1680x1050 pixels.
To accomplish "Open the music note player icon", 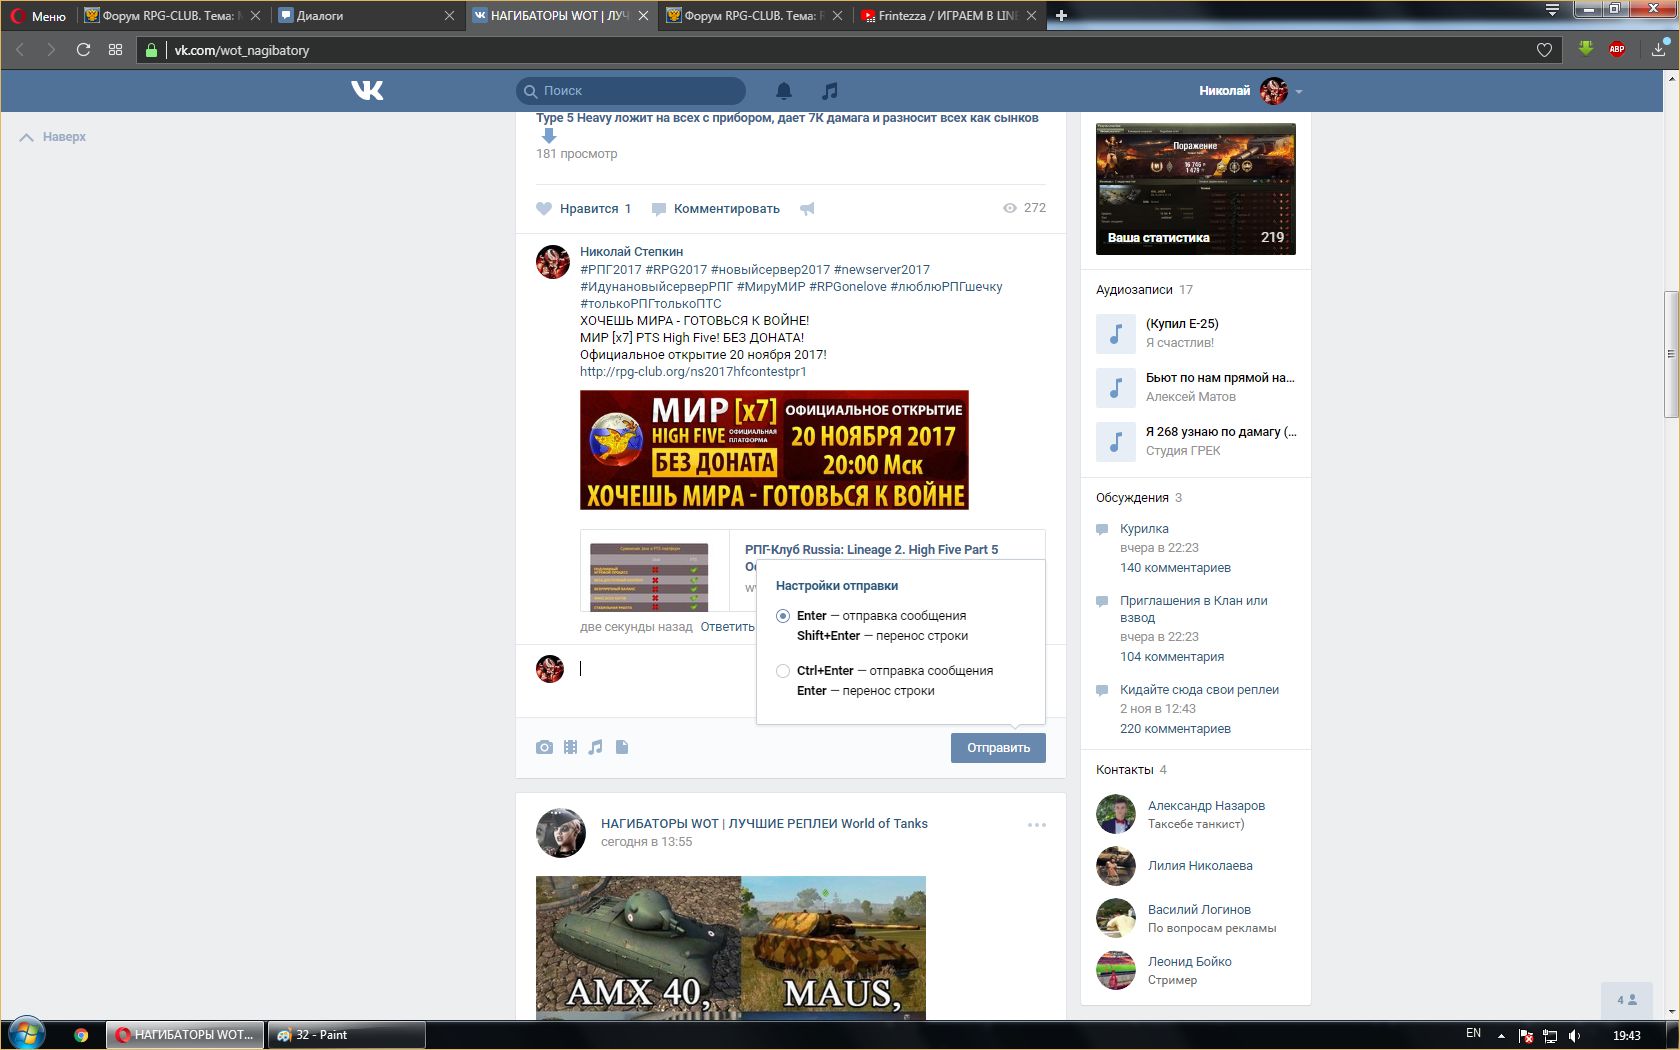I will coord(829,91).
